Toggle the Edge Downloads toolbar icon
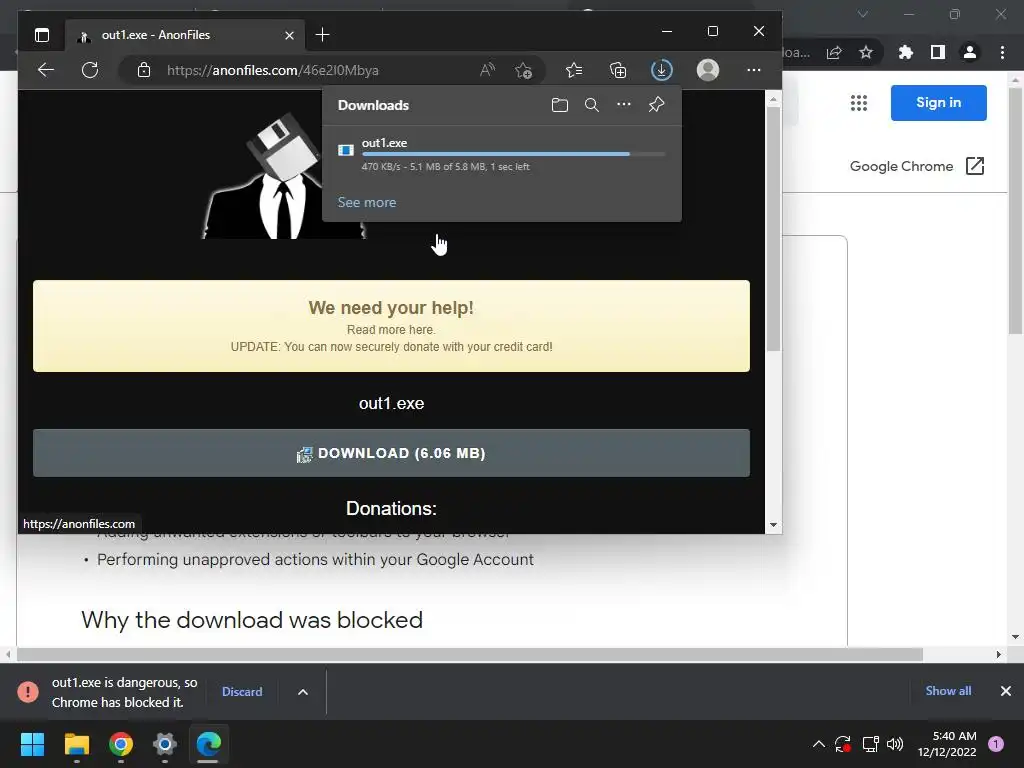Image resolution: width=1024 pixels, height=768 pixels. (x=662, y=70)
